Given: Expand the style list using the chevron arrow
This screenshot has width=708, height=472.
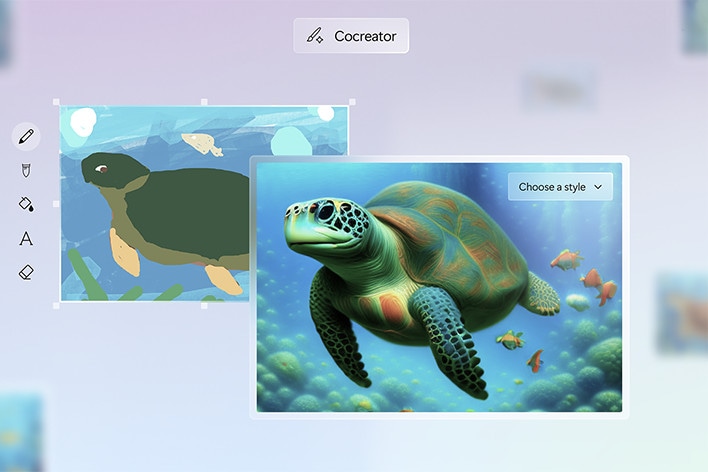Looking at the screenshot, I should (x=598, y=187).
